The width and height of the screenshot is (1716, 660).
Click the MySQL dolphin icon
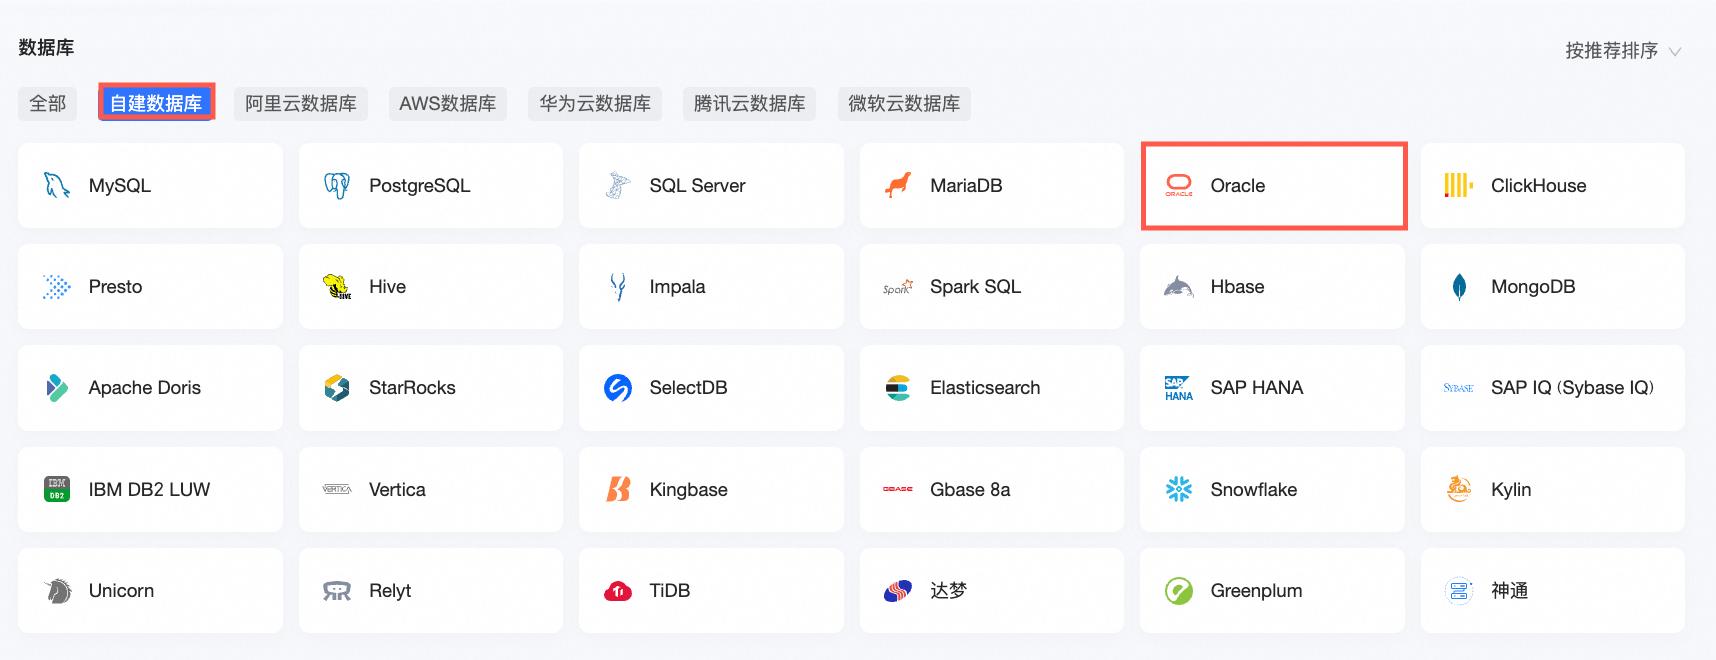[57, 185]
